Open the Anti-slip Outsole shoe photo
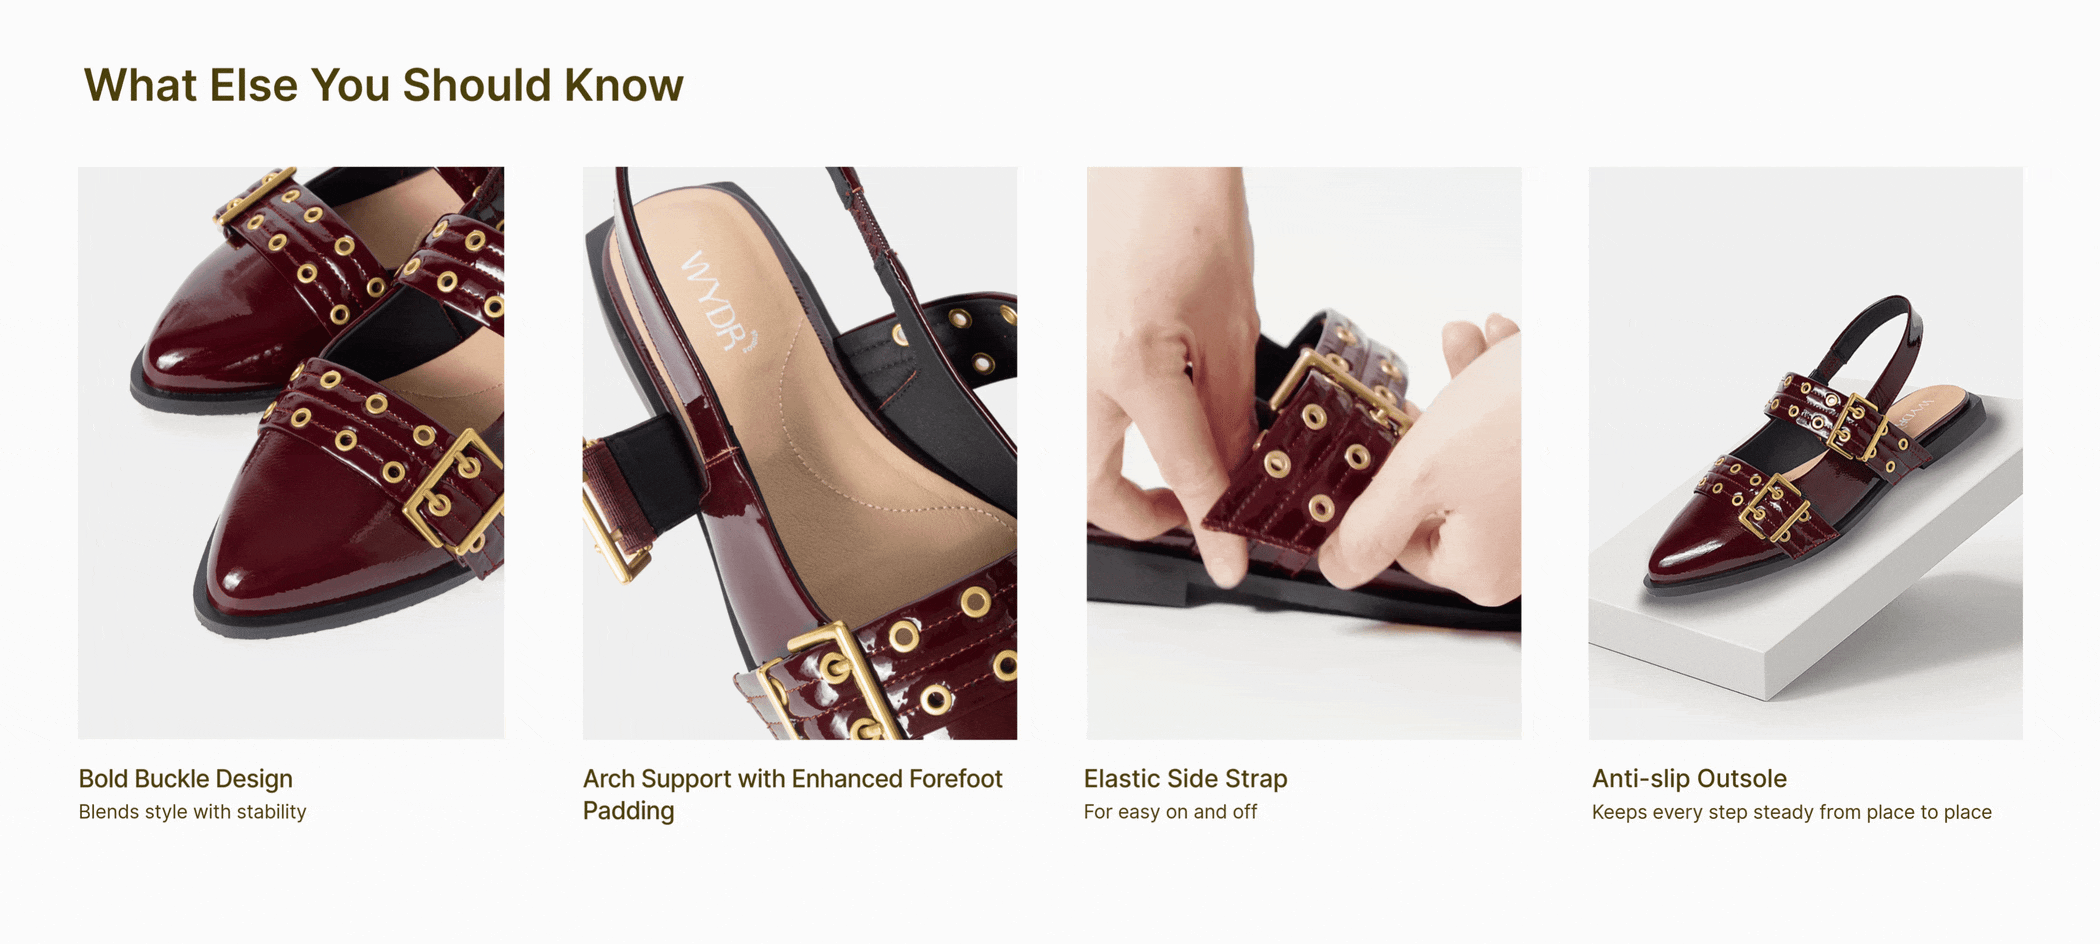The height and width of the screenshot is (944, 2100). [1805, 453]
